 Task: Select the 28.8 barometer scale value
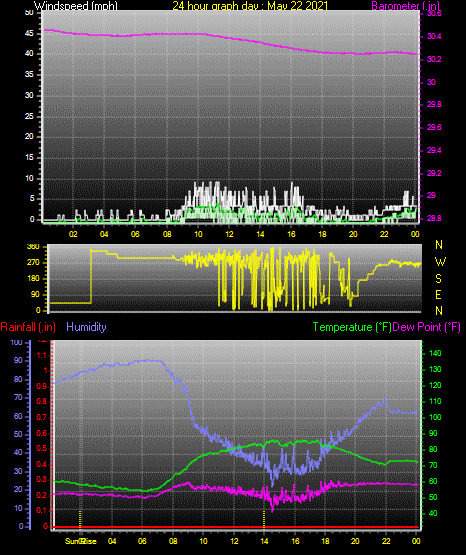tap(434, 218)
